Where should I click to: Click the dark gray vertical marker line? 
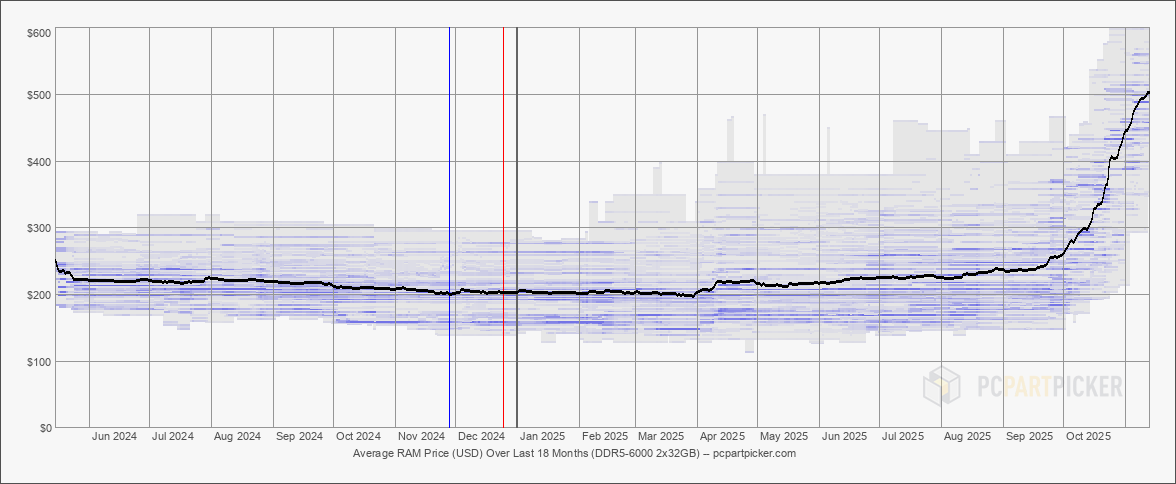click(x=517, y=227)
